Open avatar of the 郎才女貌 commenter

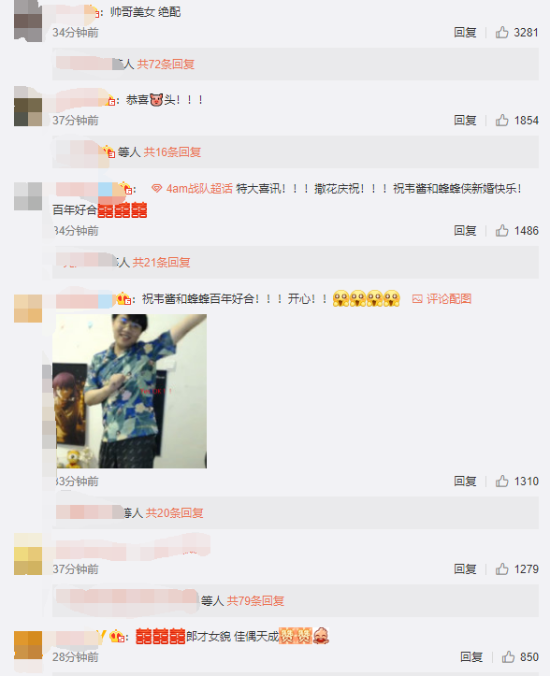point(28,645)
